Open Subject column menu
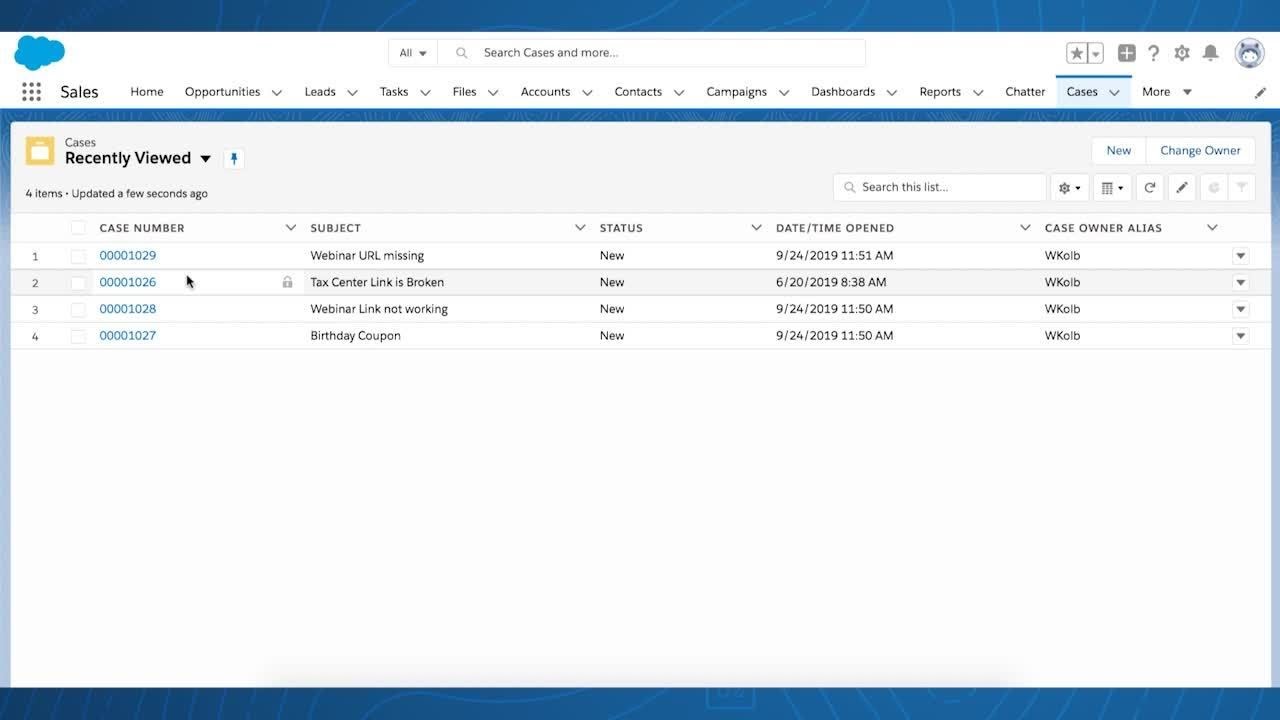Image resolution: width=1280 pixels, height=720 pixels. coord(580,228)
